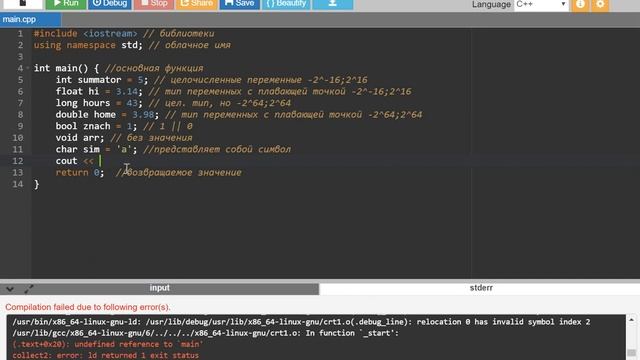Click 'long hours' declaration text
This screenshot has height=360, width=640.
pos(83,103)
